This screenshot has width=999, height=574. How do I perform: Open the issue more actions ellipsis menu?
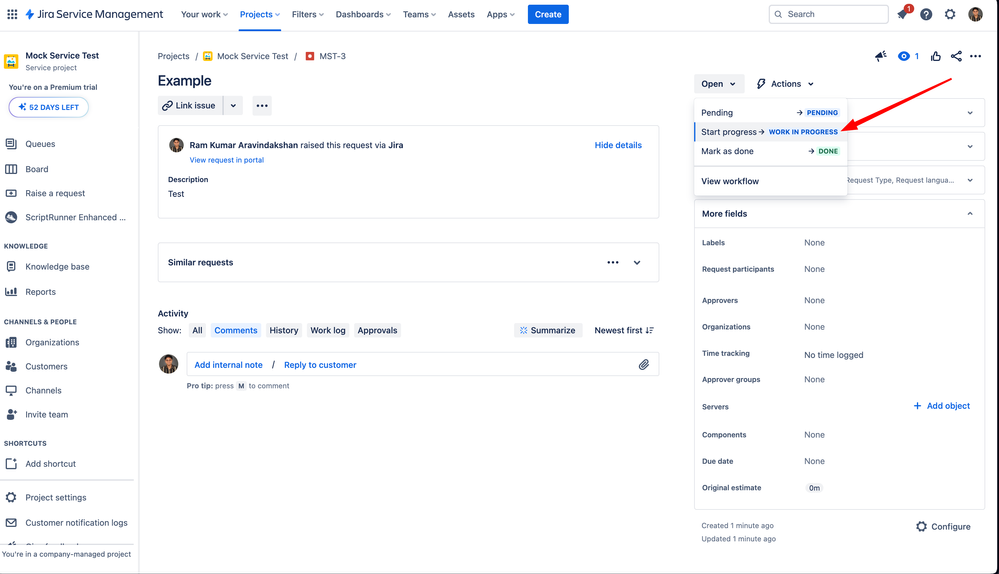pyautogui.click(x=975, y=56)
